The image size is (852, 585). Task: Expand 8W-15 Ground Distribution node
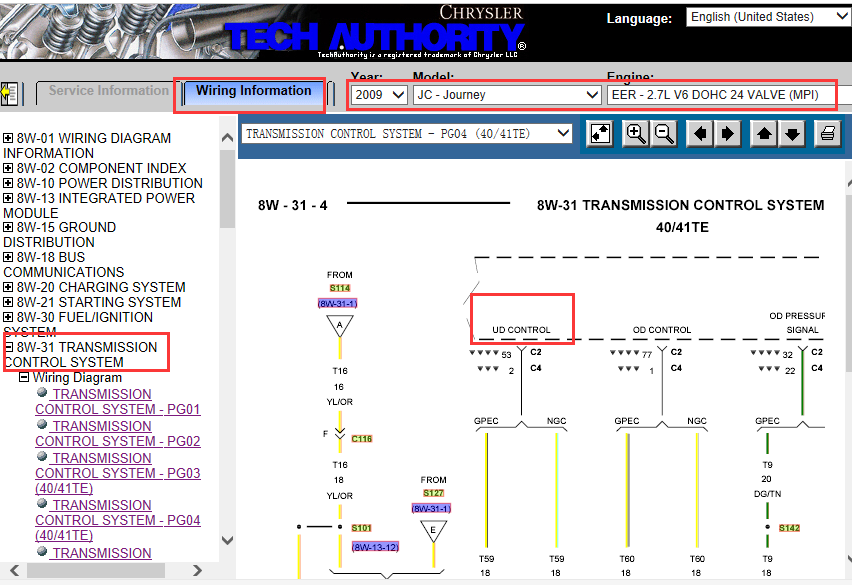click(8, 227)
